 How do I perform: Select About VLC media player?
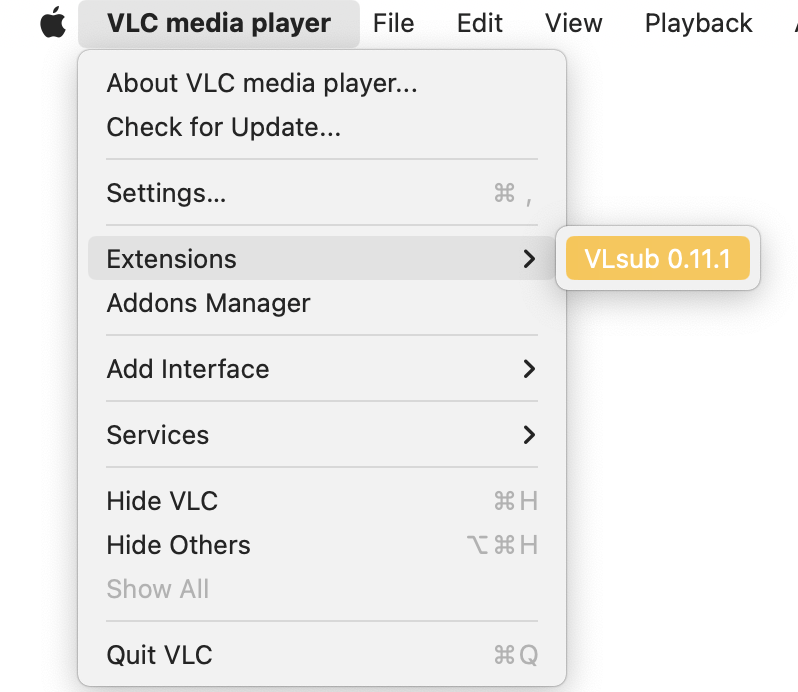click(x=262, y=83)
